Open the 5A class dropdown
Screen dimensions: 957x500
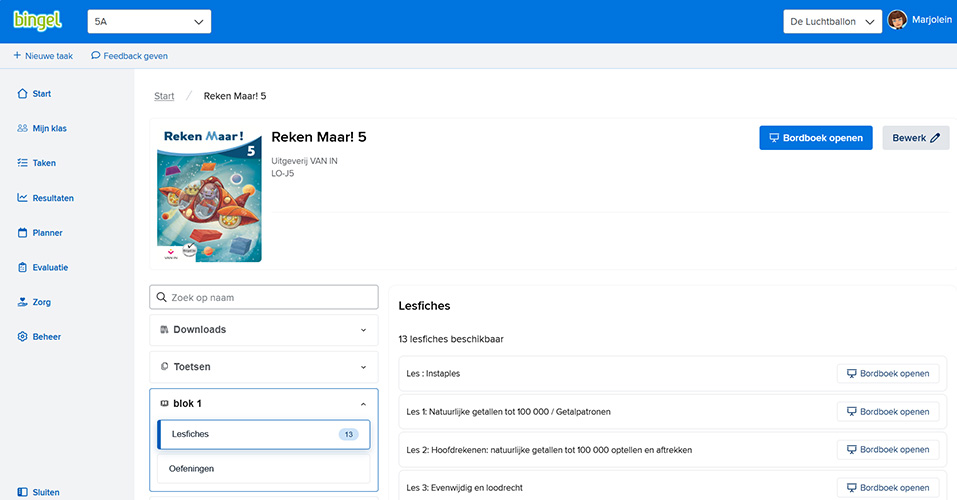(x=148, y=21)
